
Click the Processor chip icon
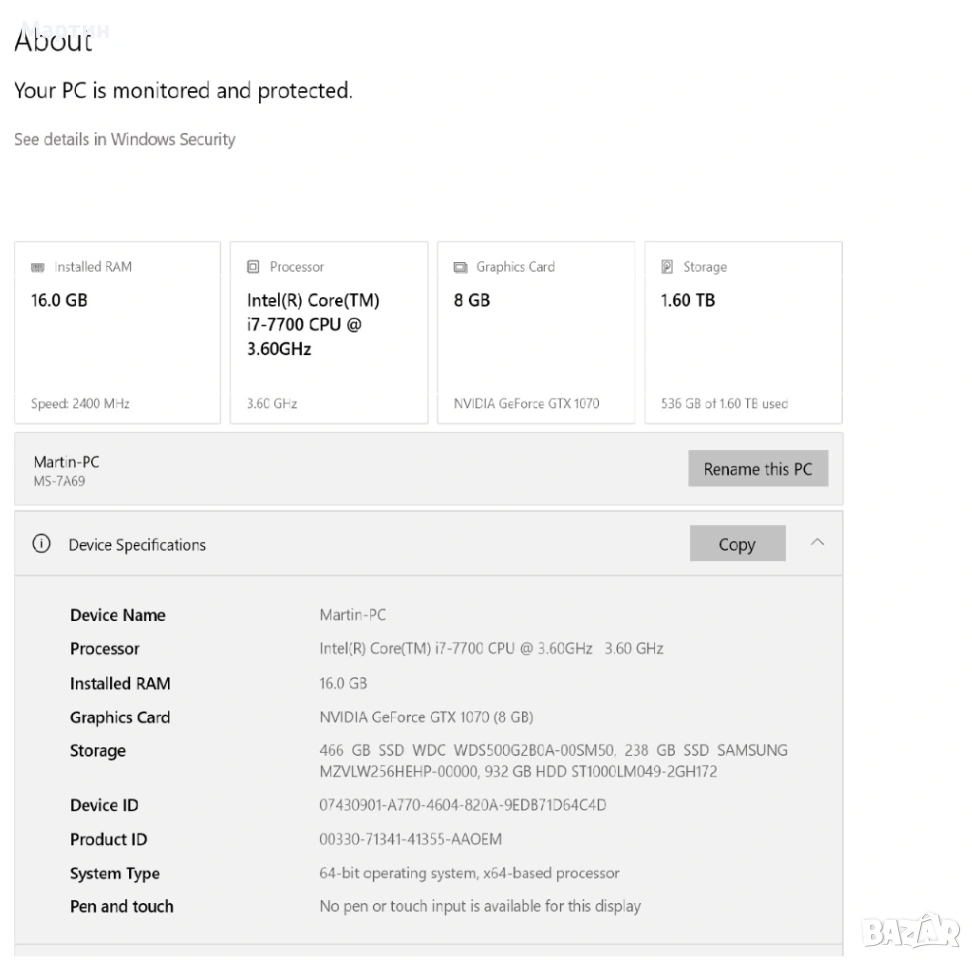253,267
